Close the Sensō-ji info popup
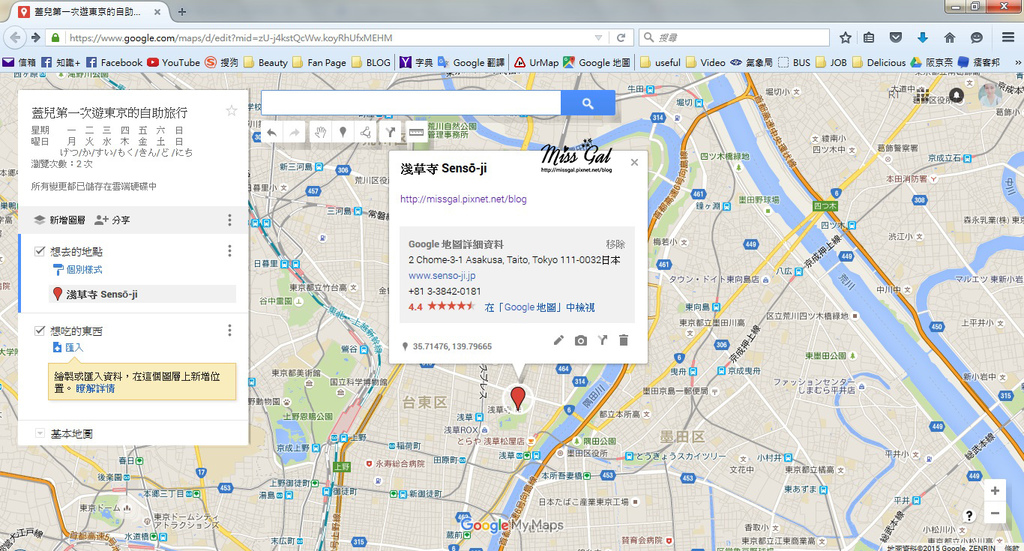This screenshot has height=551, width=1024. point(634,162)
